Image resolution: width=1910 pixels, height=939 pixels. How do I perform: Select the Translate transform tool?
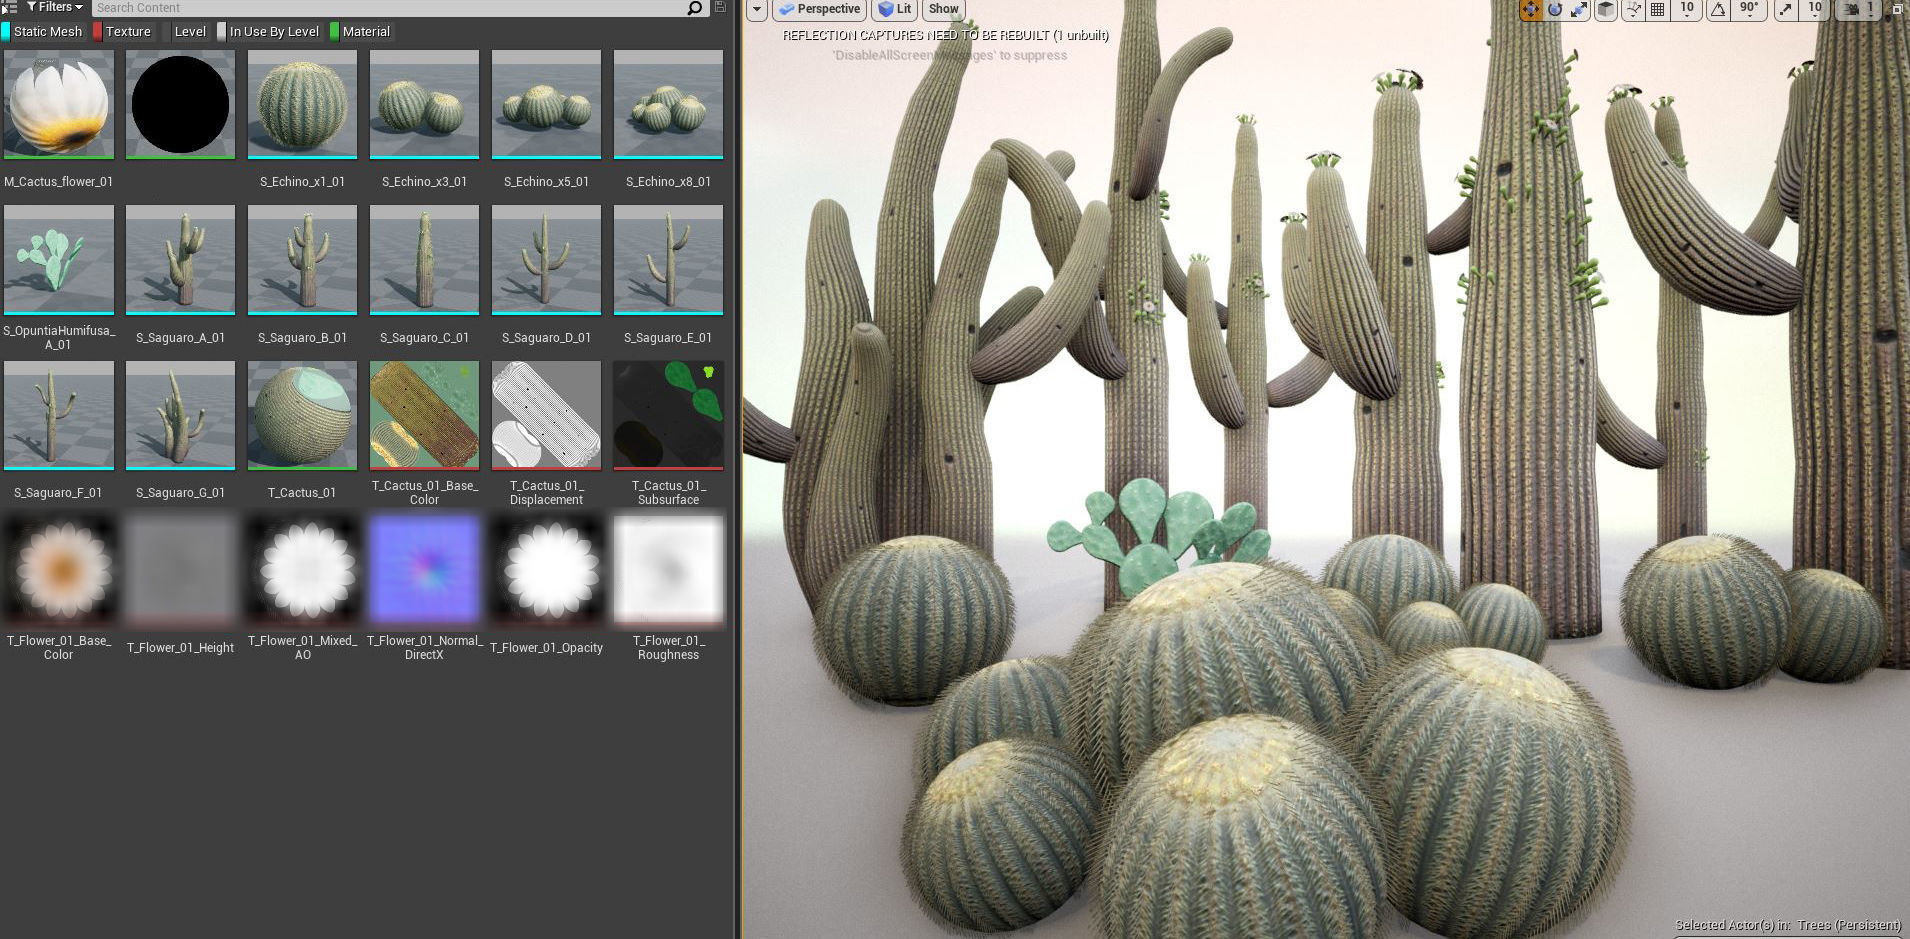coord(1531,9)
